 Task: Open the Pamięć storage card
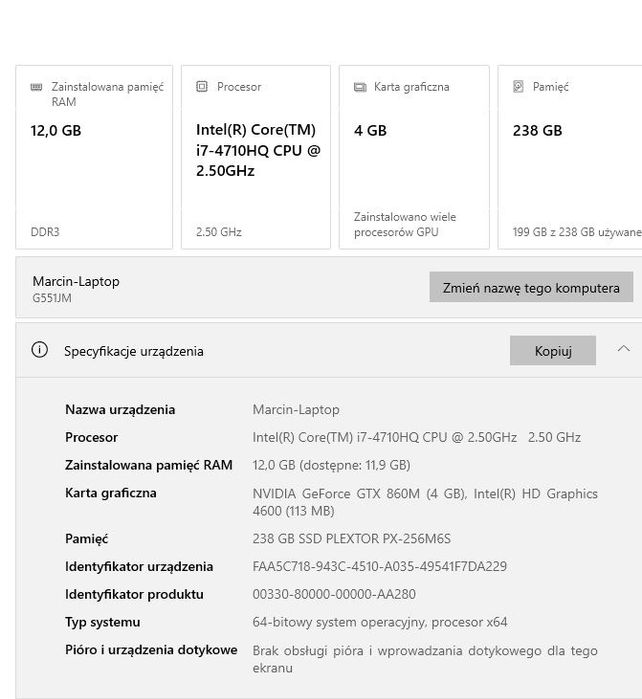(x=572, y=157)
